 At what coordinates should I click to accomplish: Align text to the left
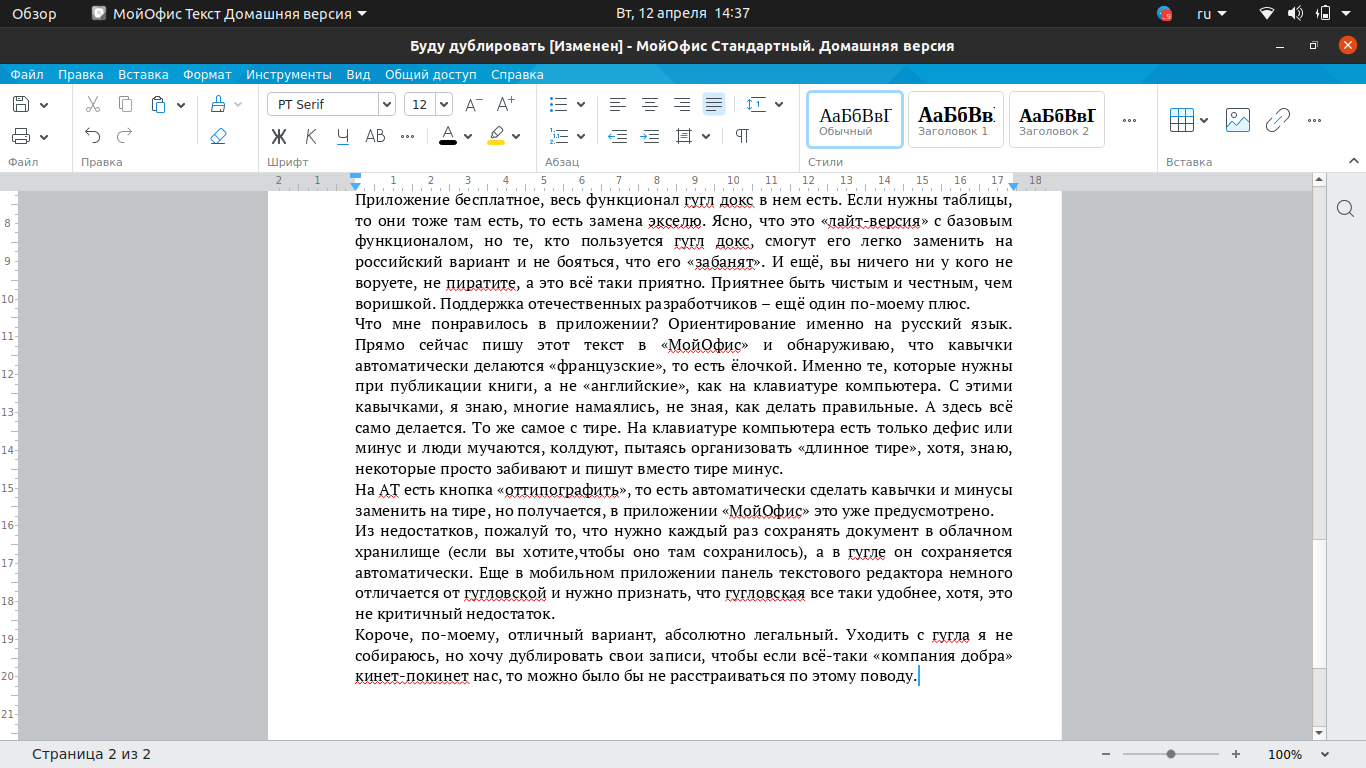pos(617,104)
